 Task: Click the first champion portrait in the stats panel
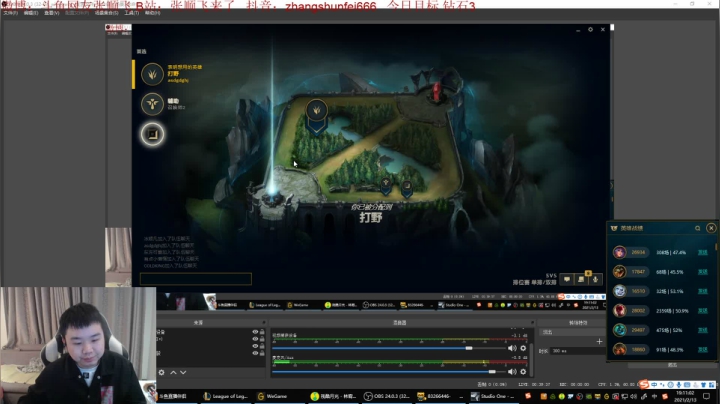(x=619, y=252)
